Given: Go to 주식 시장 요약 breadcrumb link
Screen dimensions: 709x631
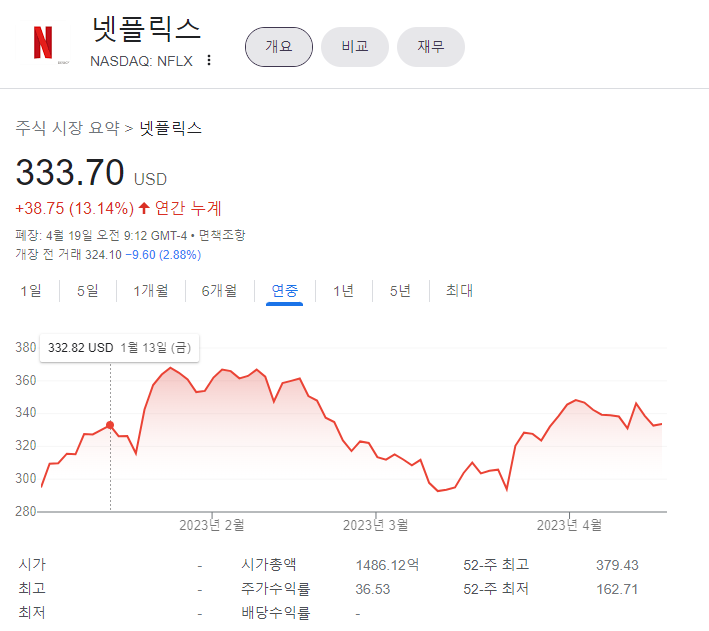Looking at the screenshot, I should (x=67, y=128).
